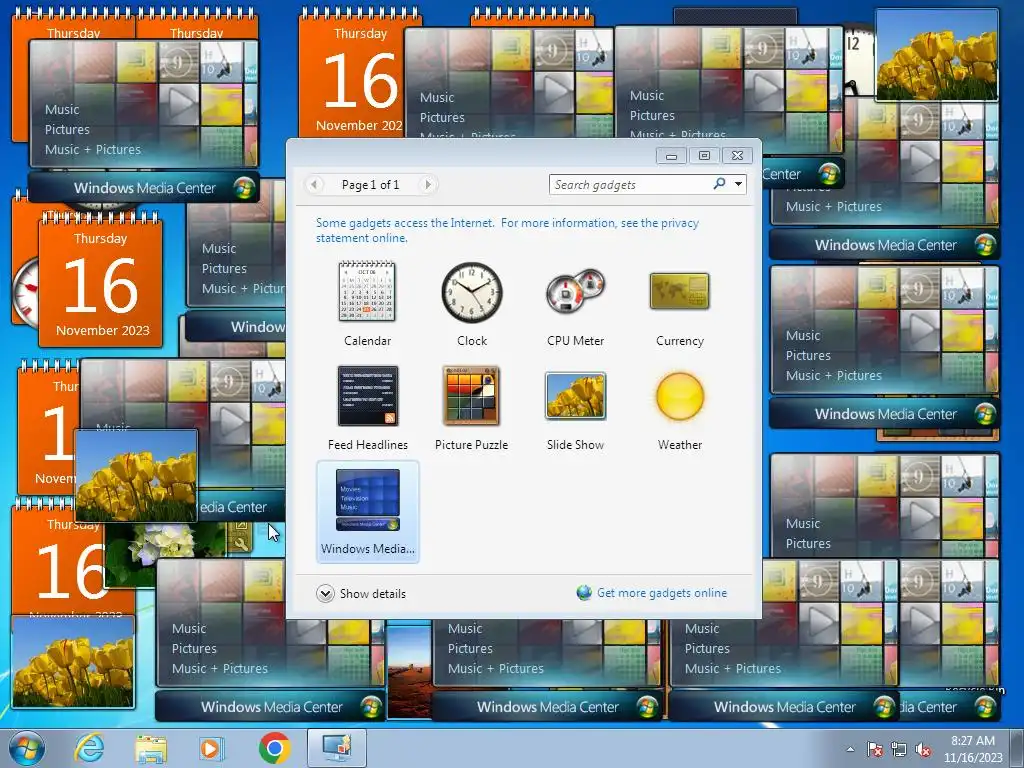Select the Picture Puzzle gadget icon

click(472, 396)
